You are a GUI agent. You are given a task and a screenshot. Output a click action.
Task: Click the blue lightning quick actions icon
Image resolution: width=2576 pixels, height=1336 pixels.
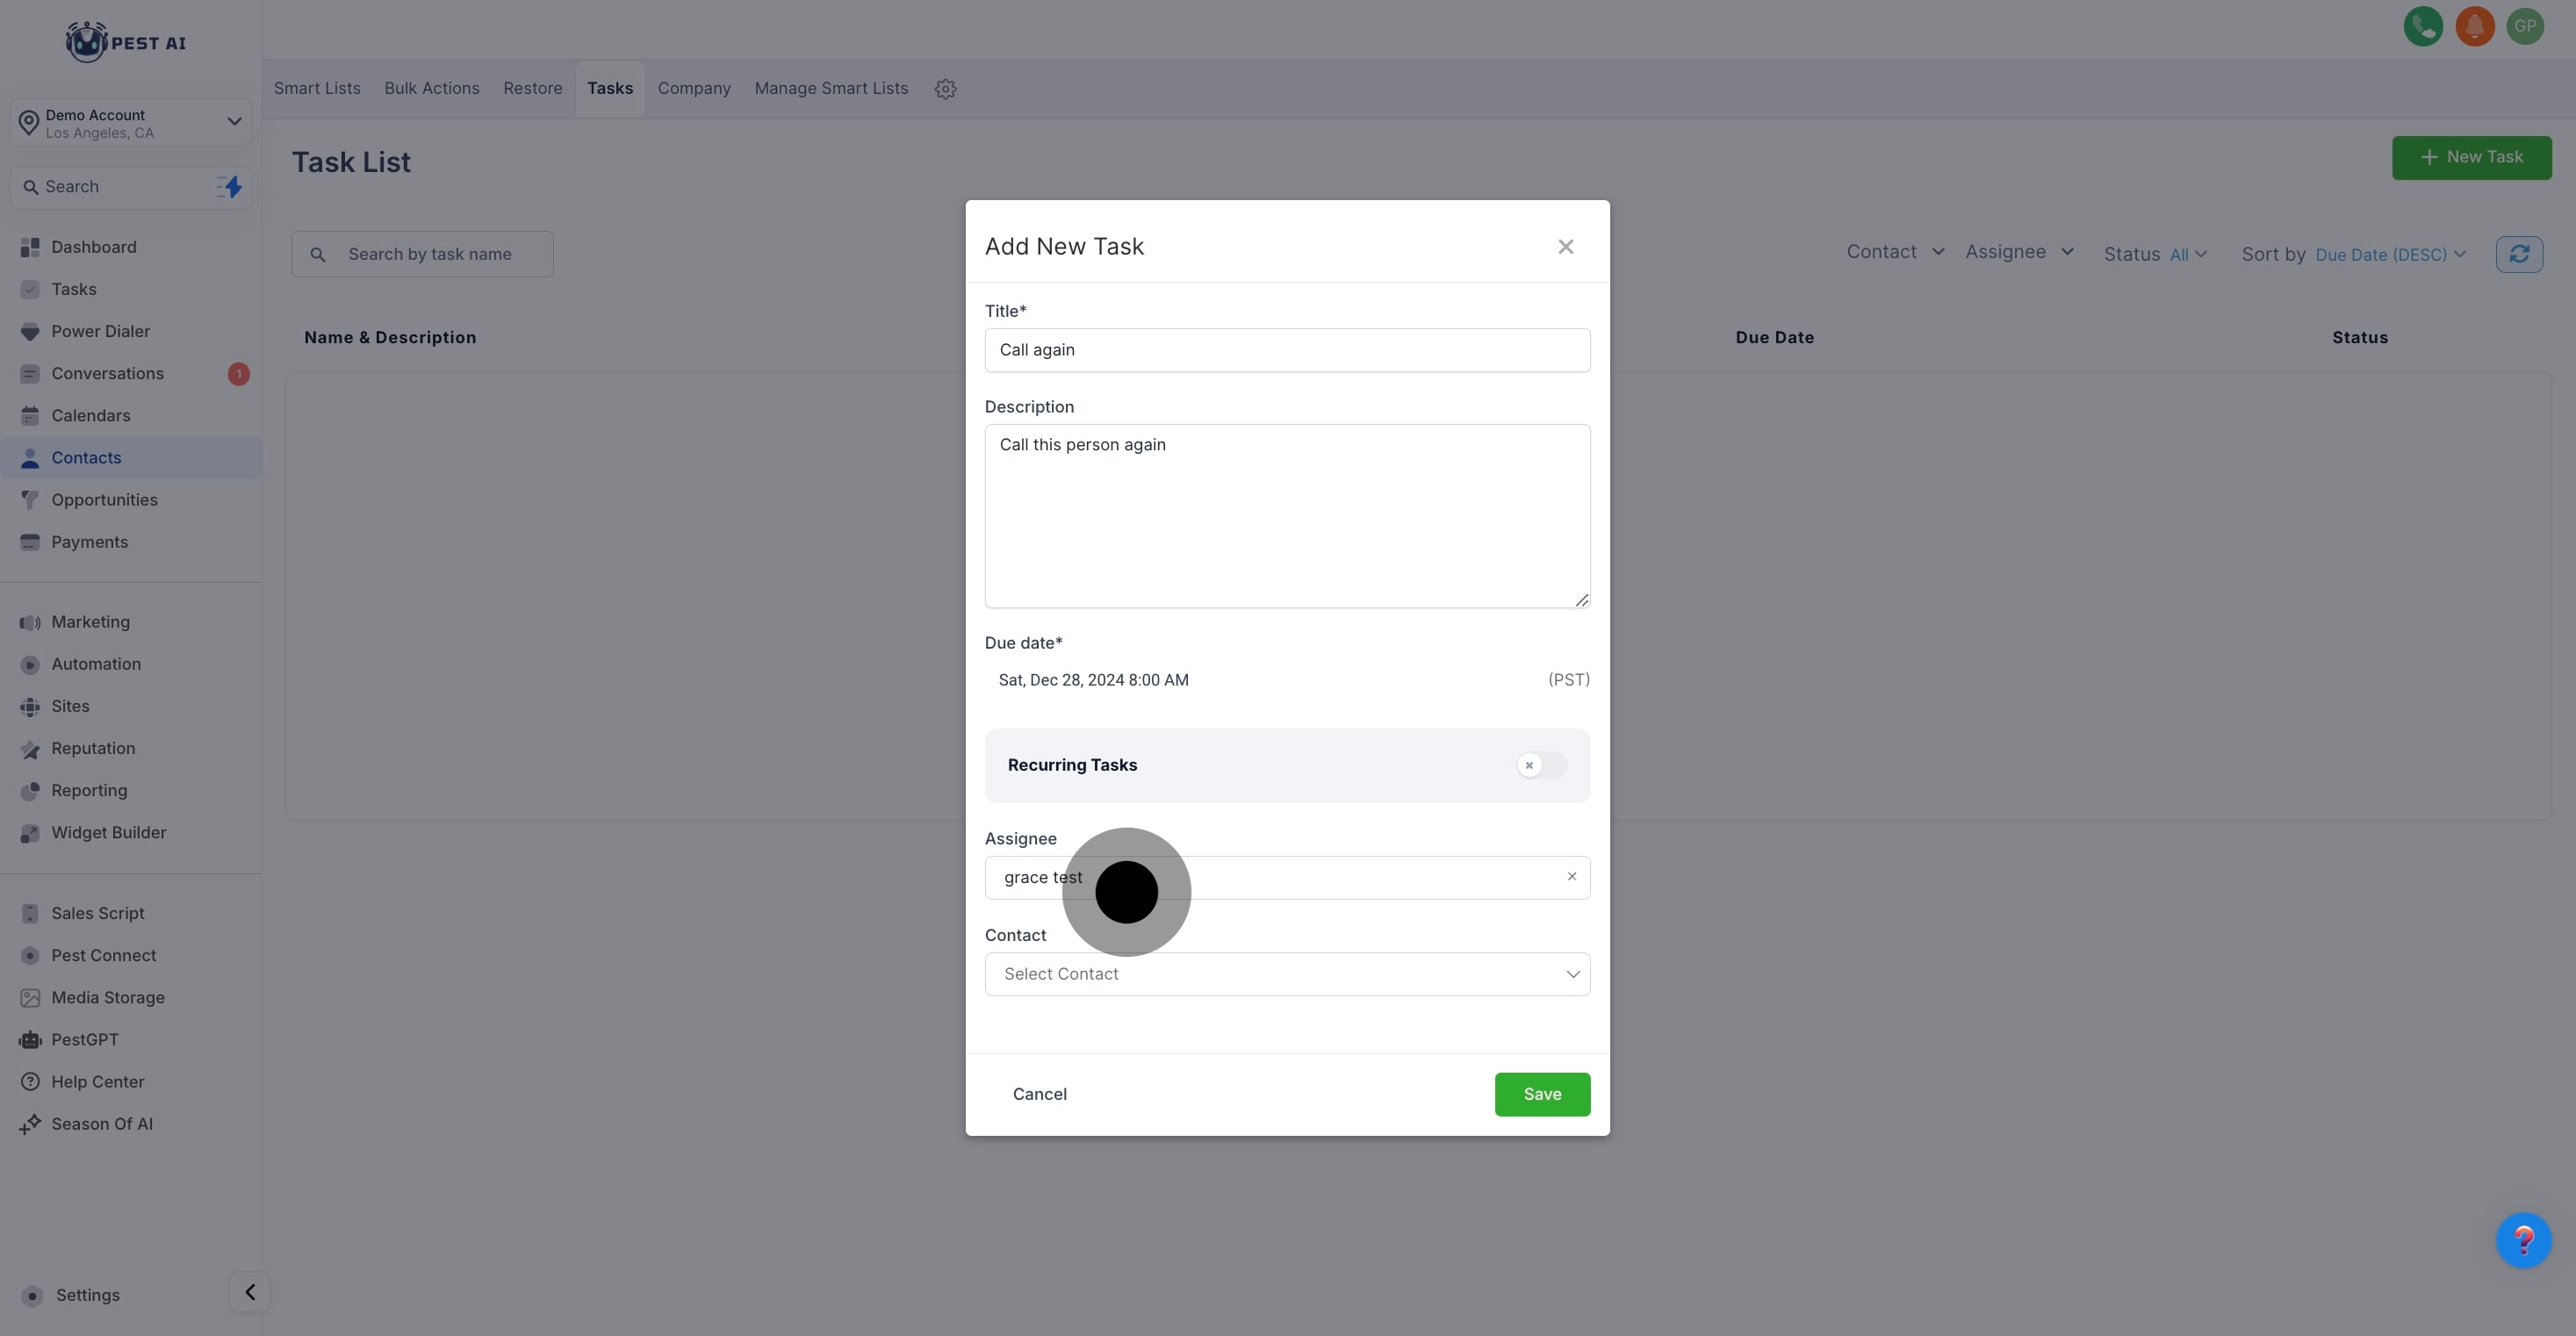230,187
